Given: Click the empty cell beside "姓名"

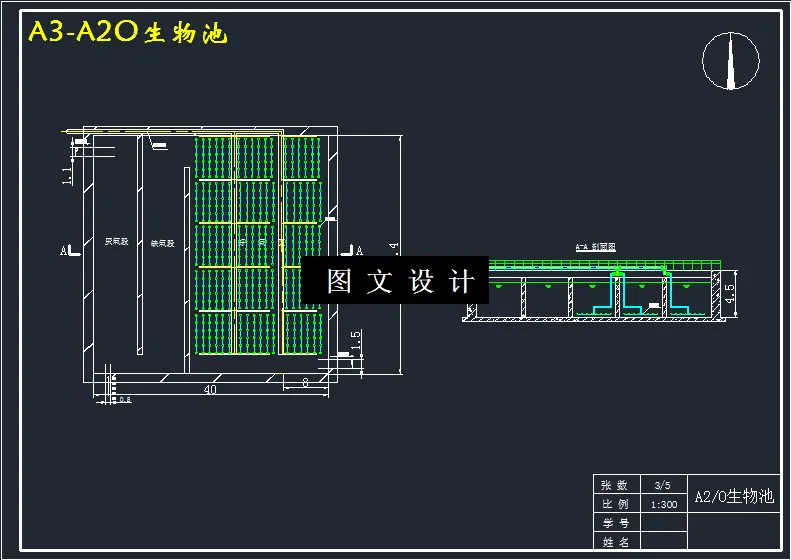Looking at the screenshot, I should point(663,541).
